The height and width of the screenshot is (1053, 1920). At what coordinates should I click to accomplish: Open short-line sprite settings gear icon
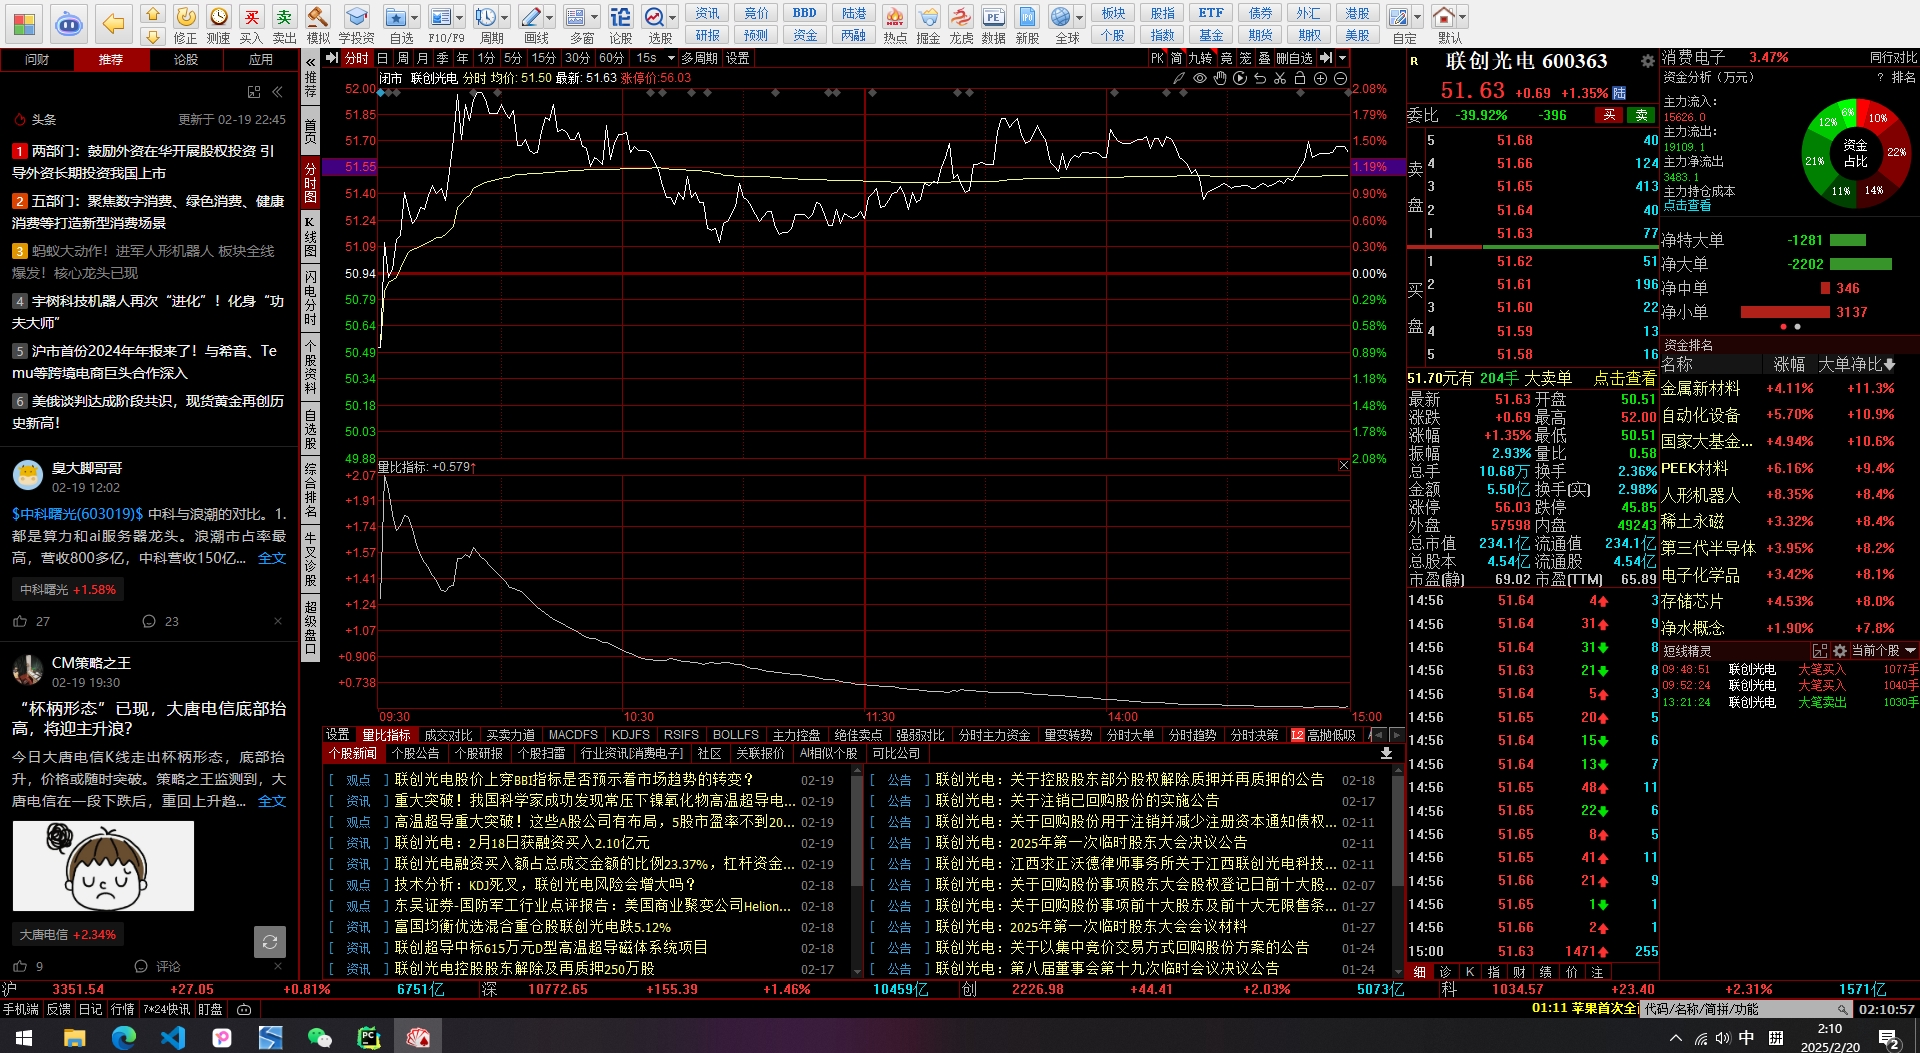(1839, 650)
